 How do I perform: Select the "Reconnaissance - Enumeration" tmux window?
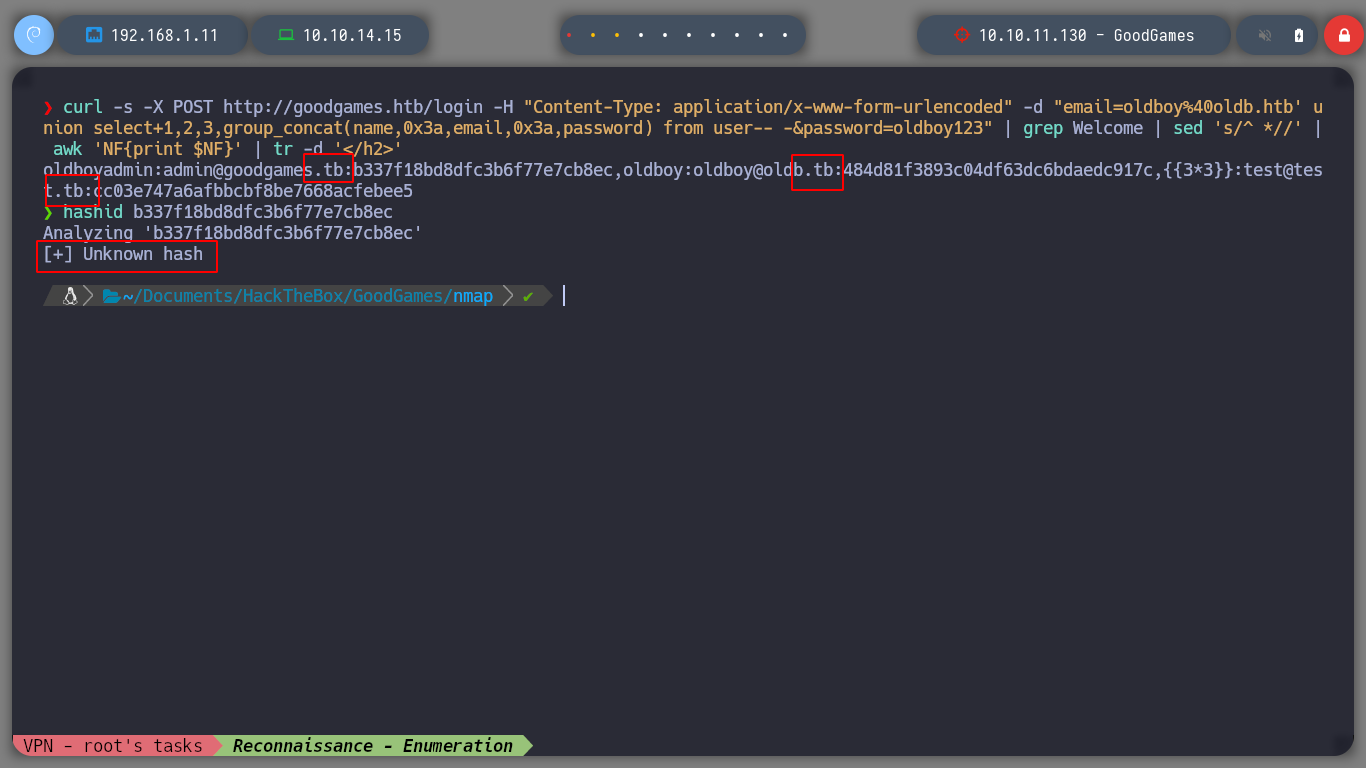point(373,746)
